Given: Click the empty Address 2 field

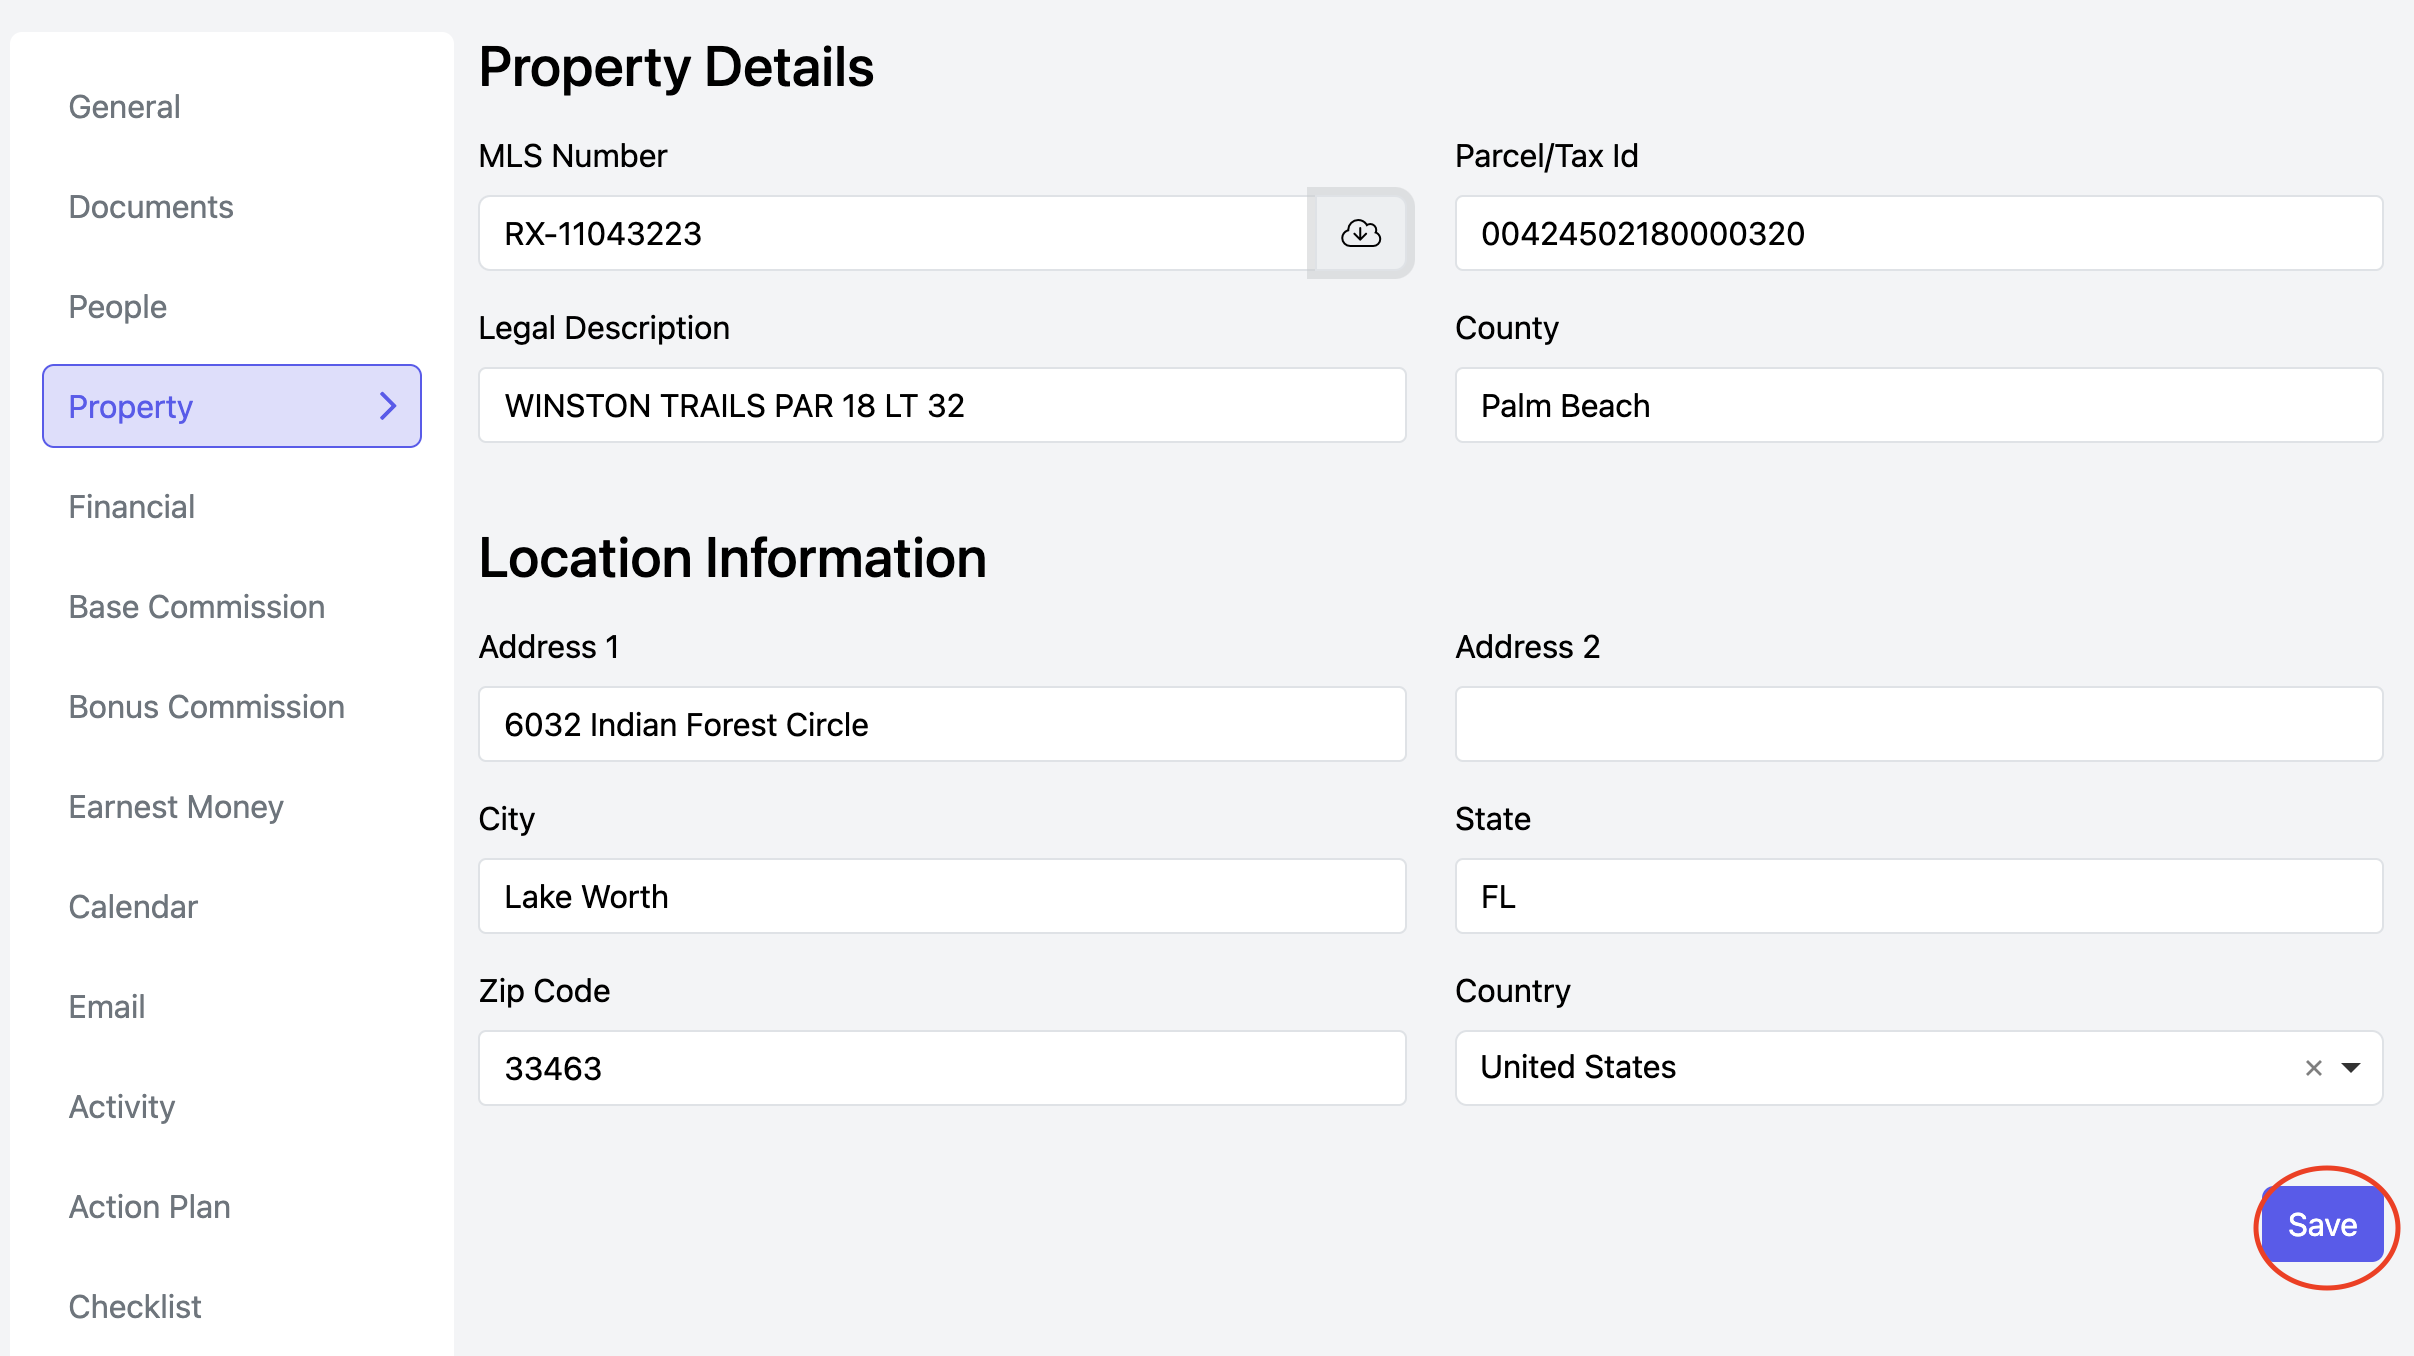Looking at the screenshot, I should [1918, 724].
